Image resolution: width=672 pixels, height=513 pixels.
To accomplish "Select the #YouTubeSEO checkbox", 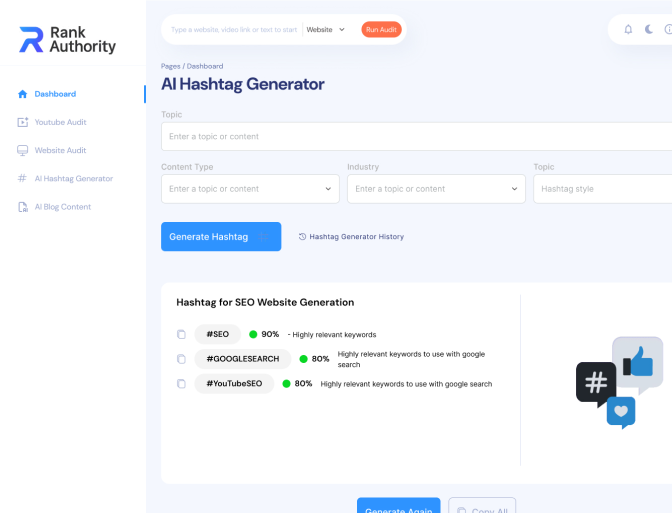I will (x=181, y=383).
